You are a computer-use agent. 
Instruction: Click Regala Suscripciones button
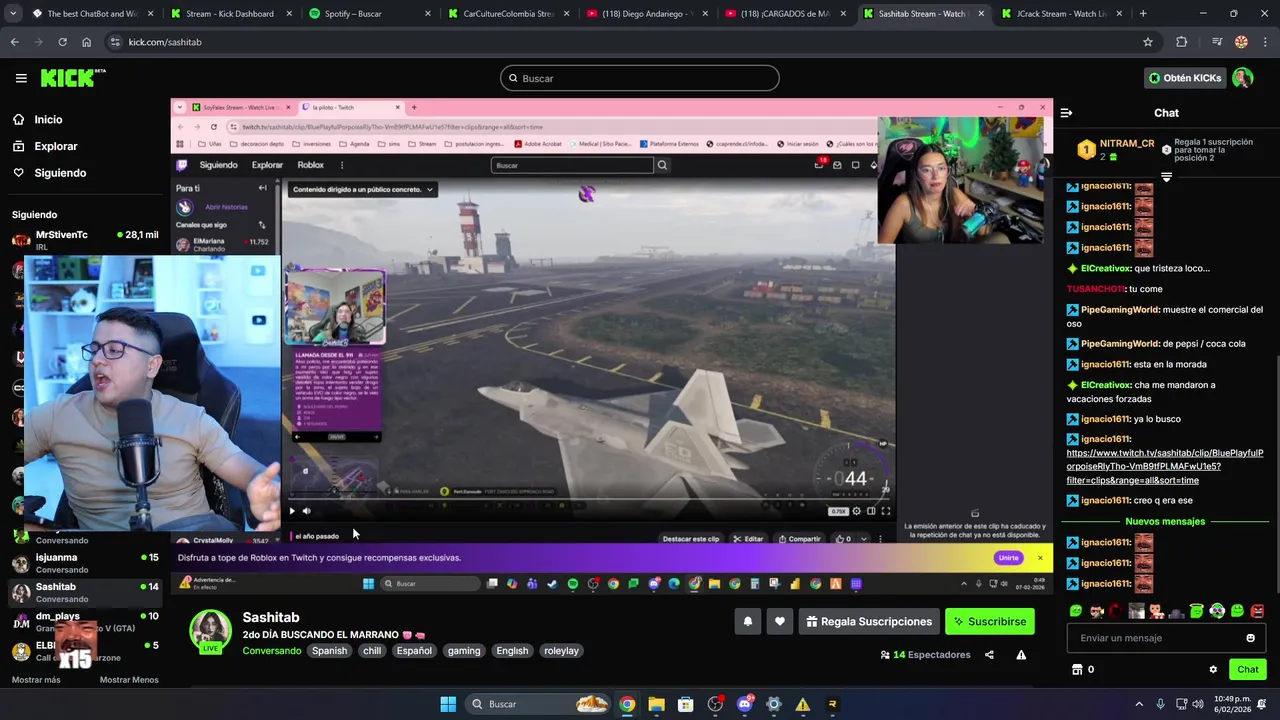868,622
